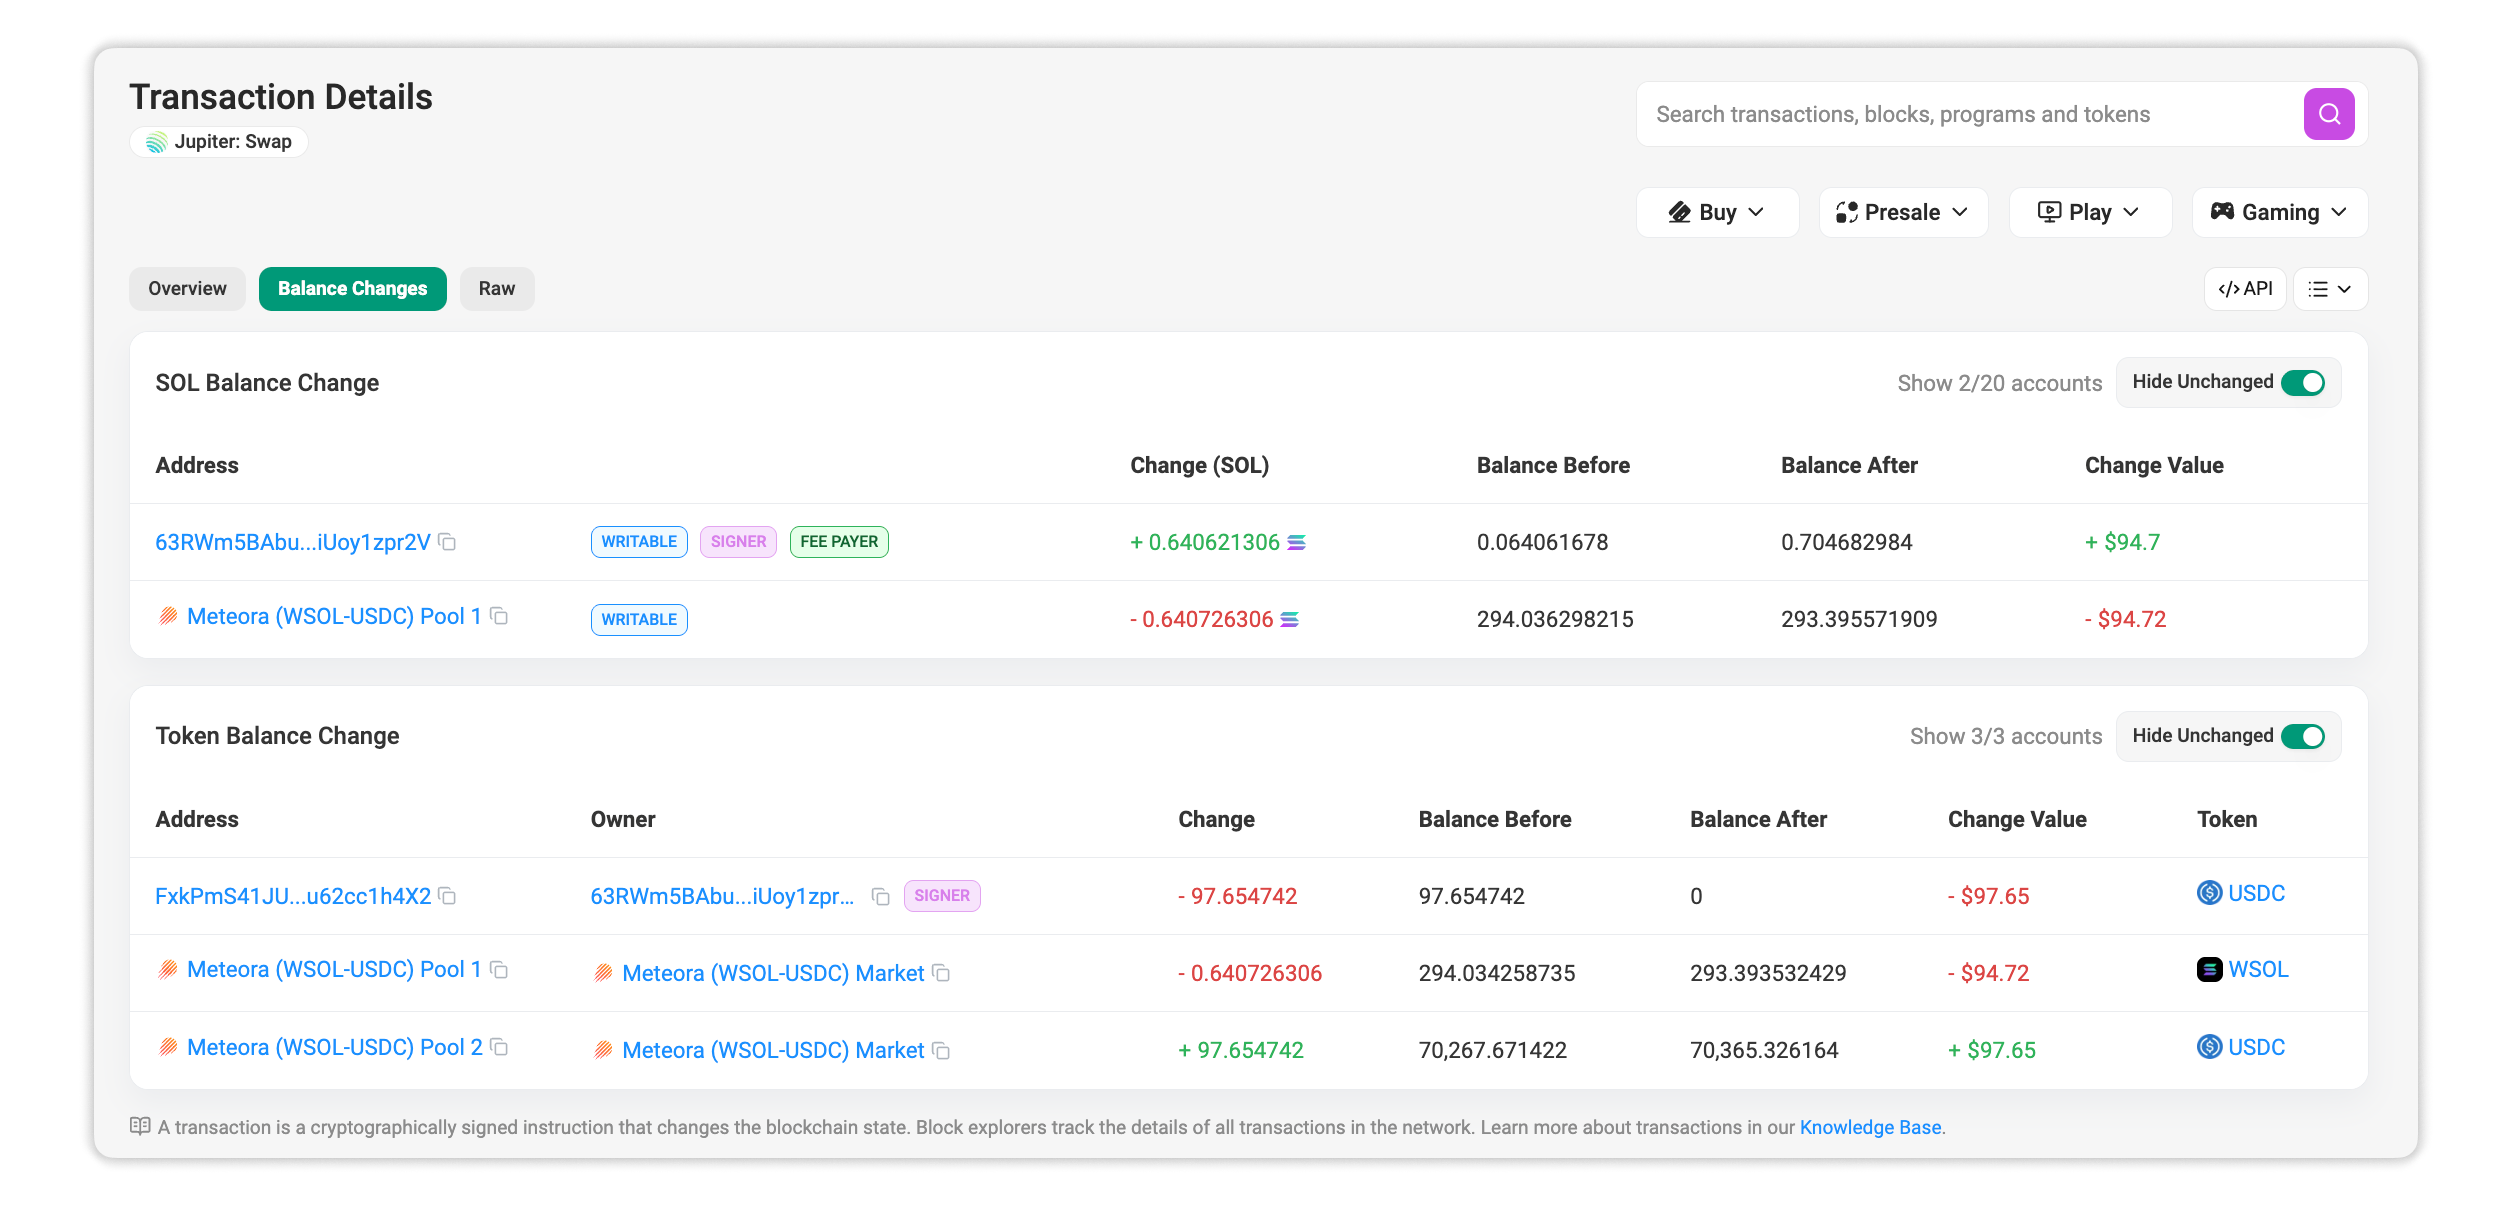Click the balance before value 70,267.671422
Screen dimensions: 2512x1206
pyautogui.click(x=1492, y=1051)
